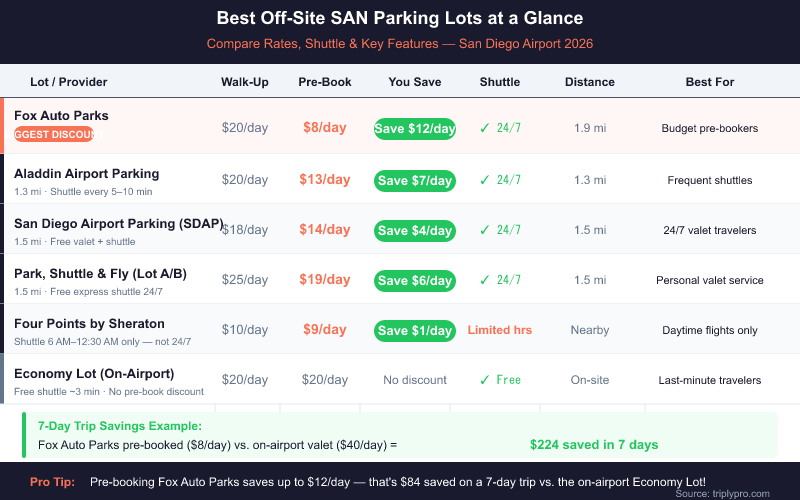The image size is (800, 500).
Task: Click the Economy Lot Free shuttle checkmark
Action: pos(484,380)
